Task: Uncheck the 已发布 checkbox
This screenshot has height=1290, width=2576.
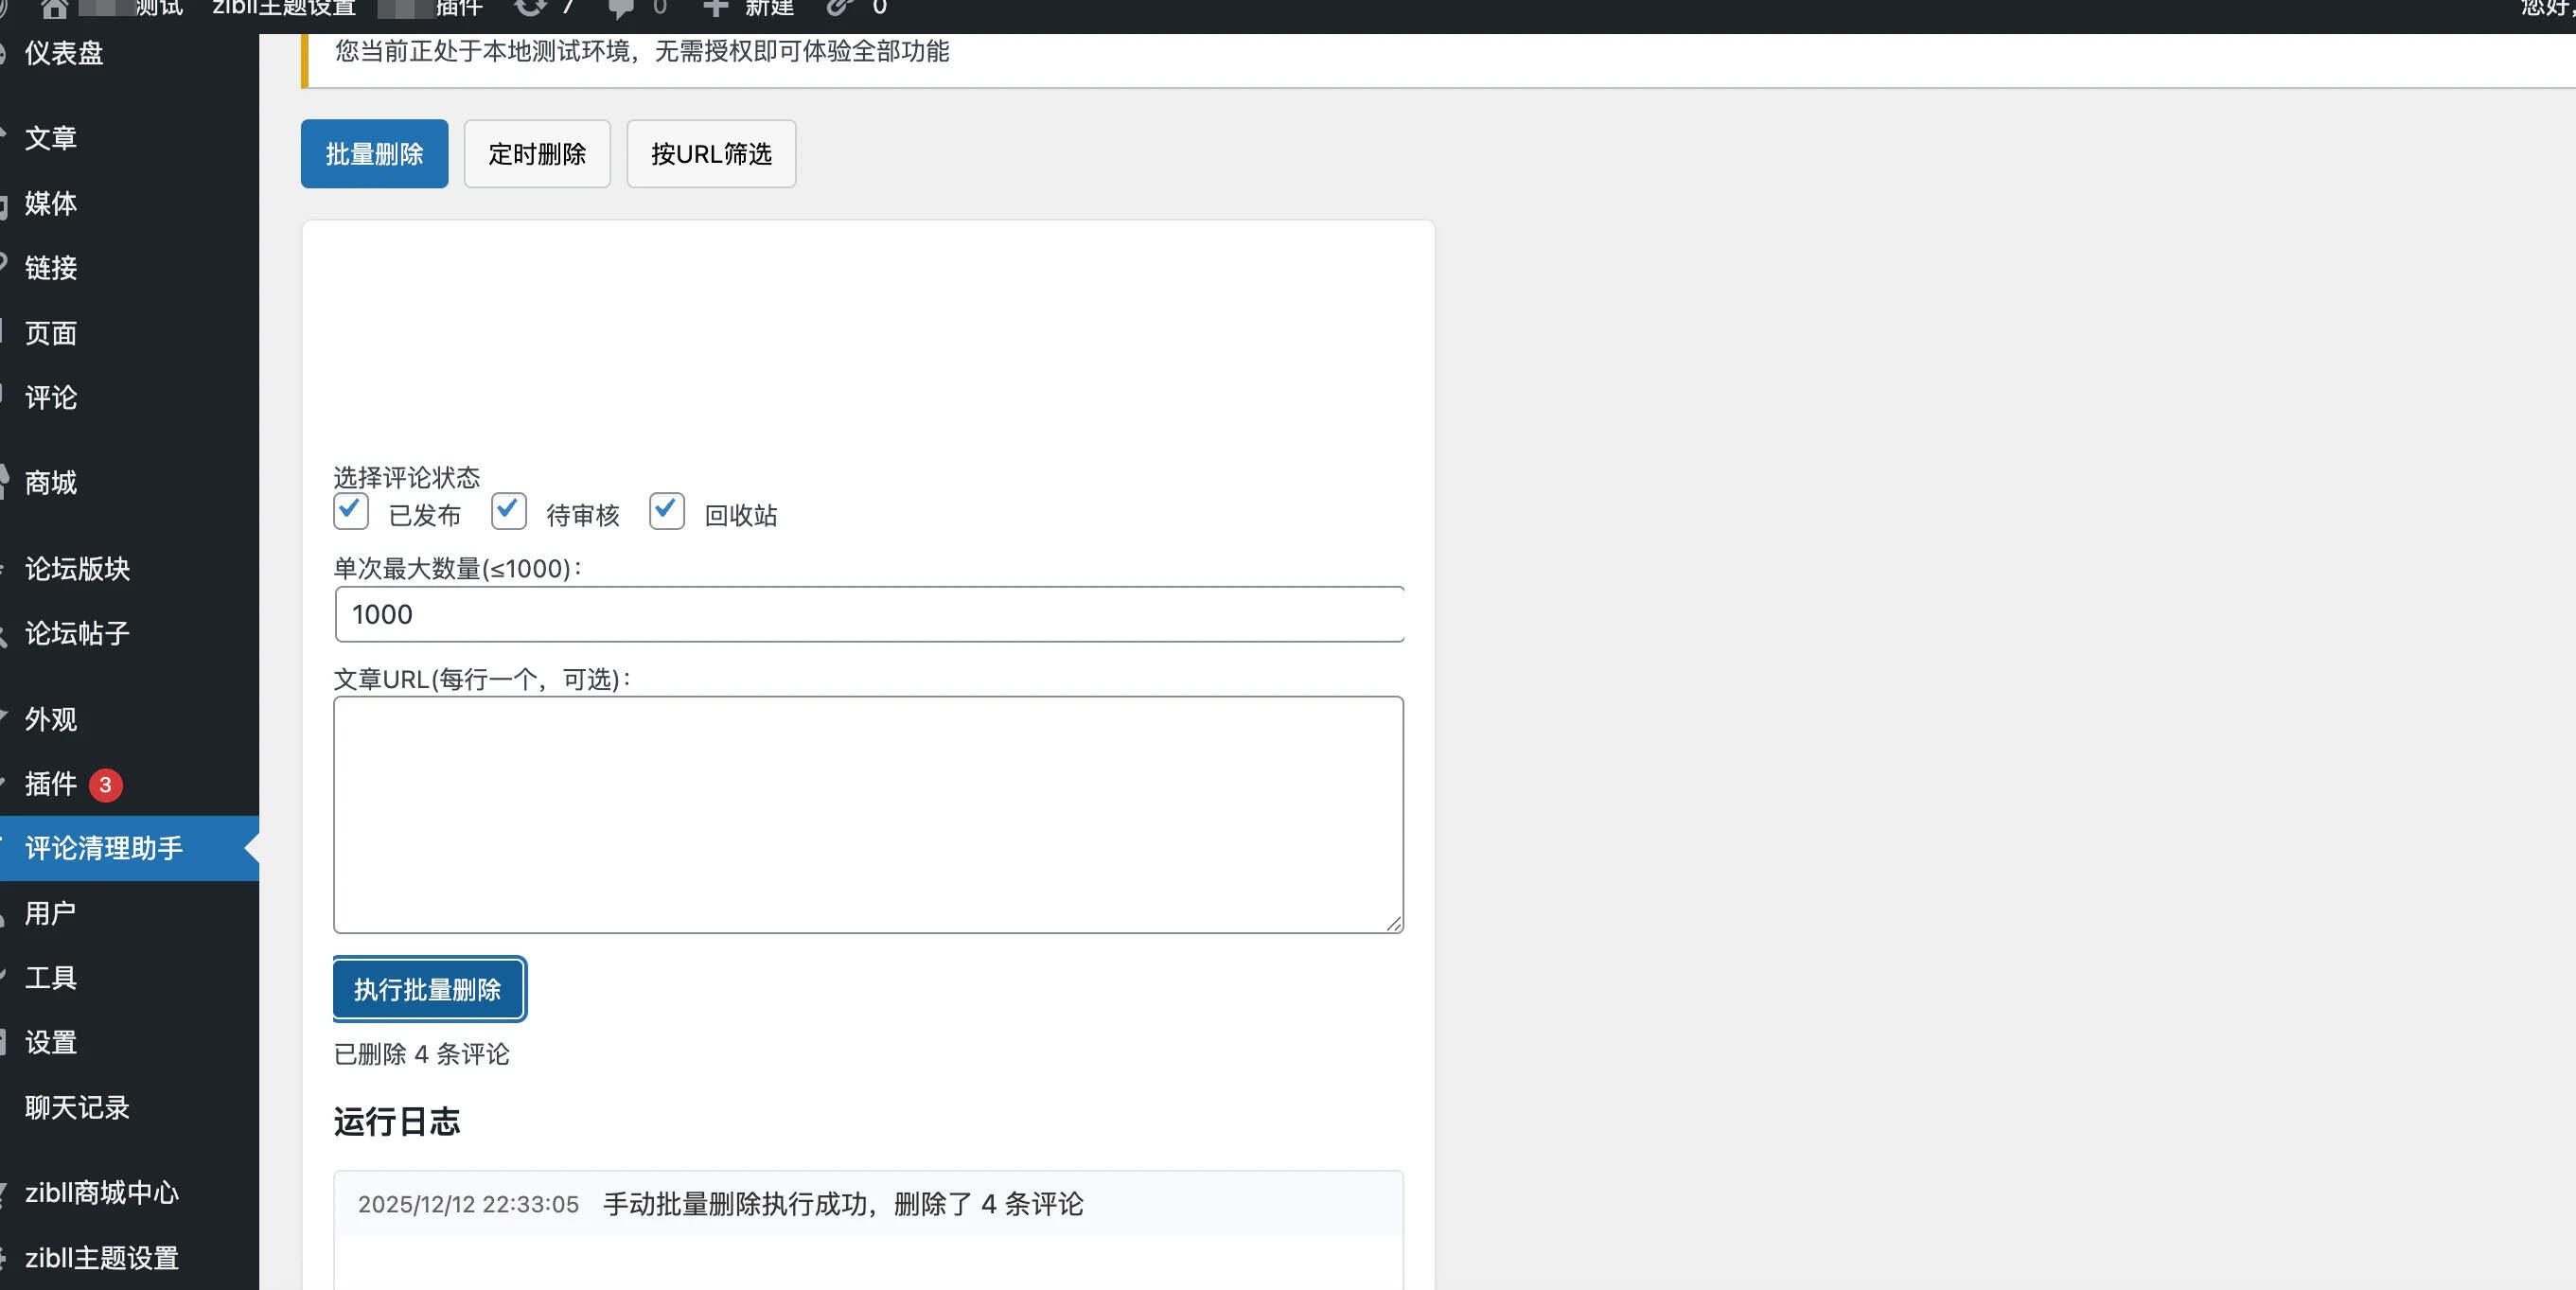Action: pos(351,511)
